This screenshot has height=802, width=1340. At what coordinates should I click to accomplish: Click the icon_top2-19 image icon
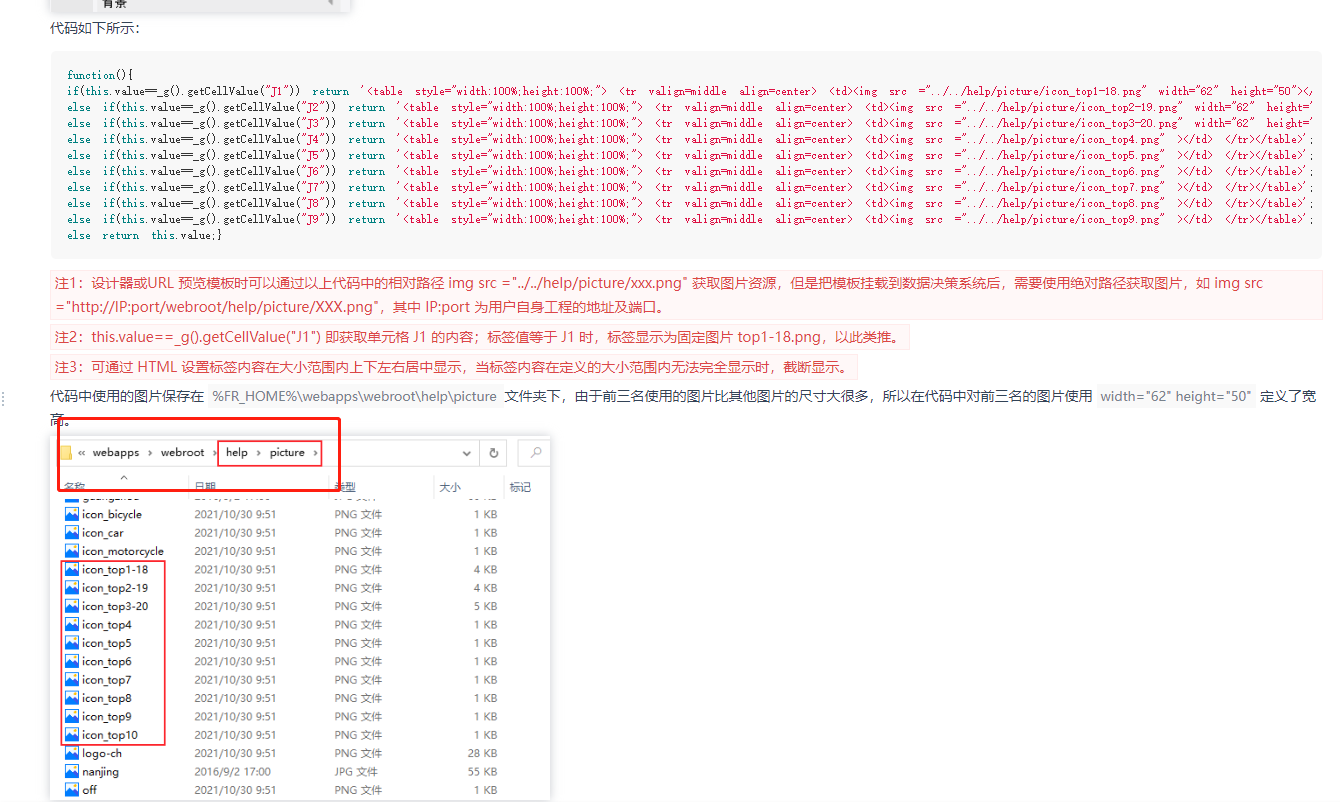coord(72,588)
